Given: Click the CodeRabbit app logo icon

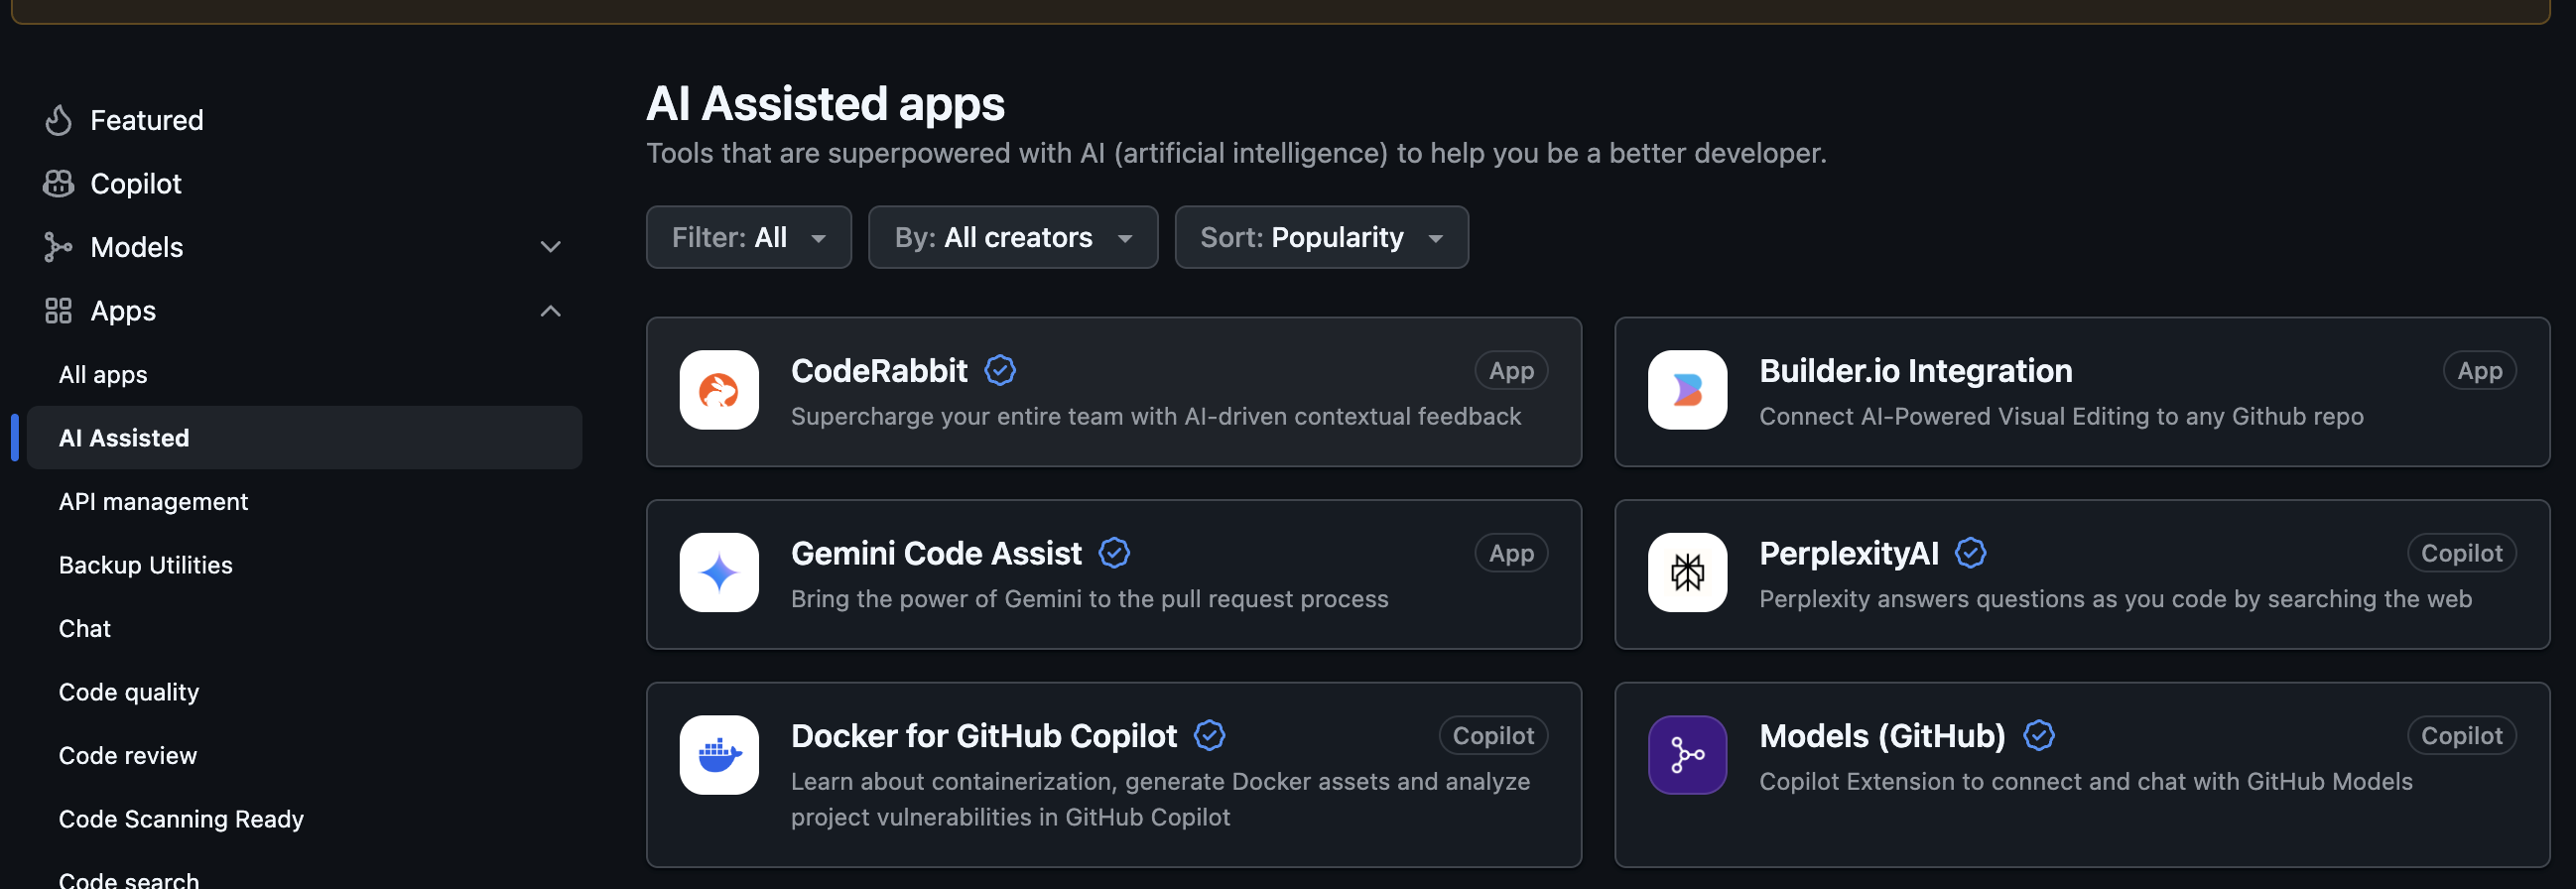Looking at the screenshot, I should 718,390.
